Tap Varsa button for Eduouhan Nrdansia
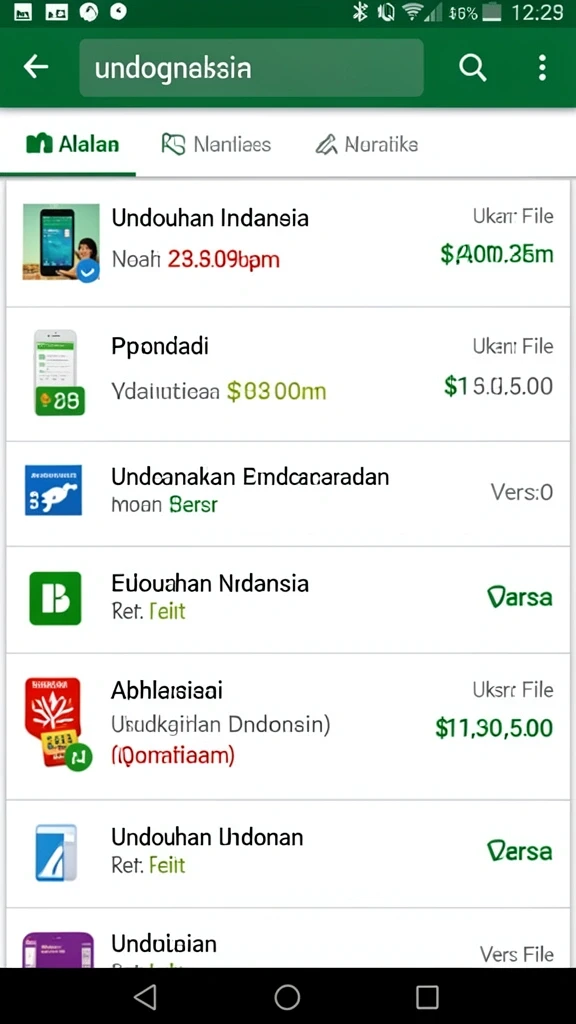The width and height of the screenshot is (576, 1024). click(x=520, y=598)
